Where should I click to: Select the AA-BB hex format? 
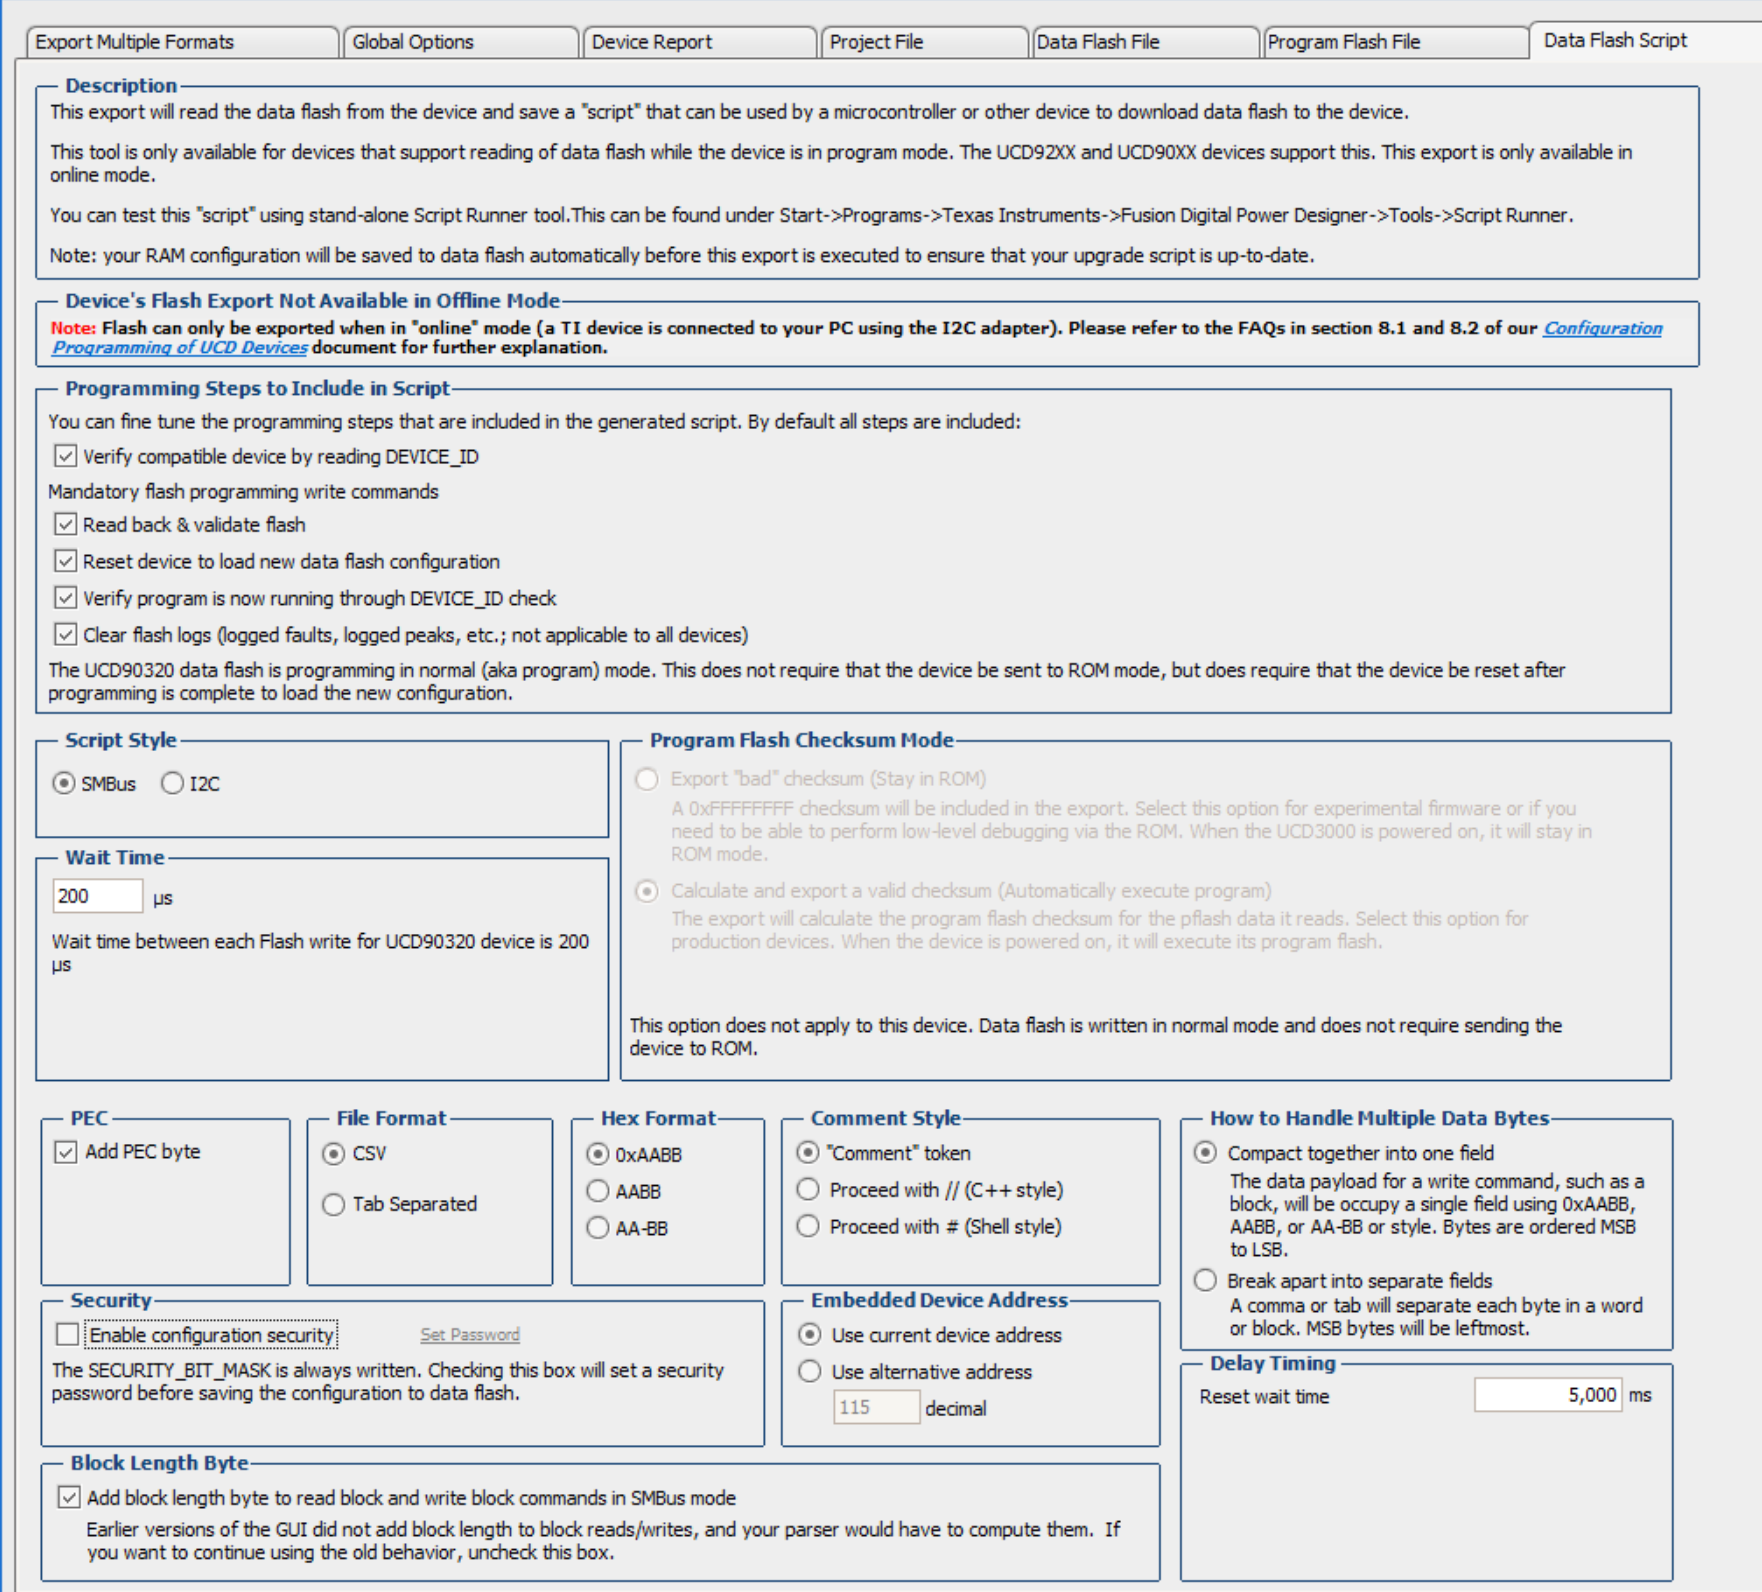pos(598,1228)
